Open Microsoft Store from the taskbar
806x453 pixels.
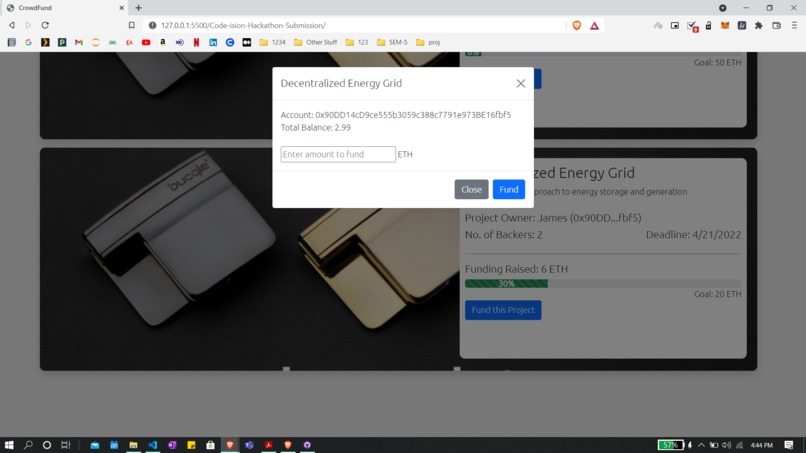click(210, 445)
